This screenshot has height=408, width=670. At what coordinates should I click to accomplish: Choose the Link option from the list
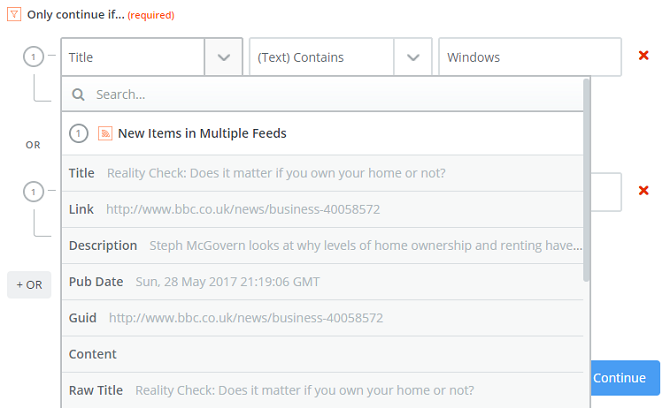point(323,209)
